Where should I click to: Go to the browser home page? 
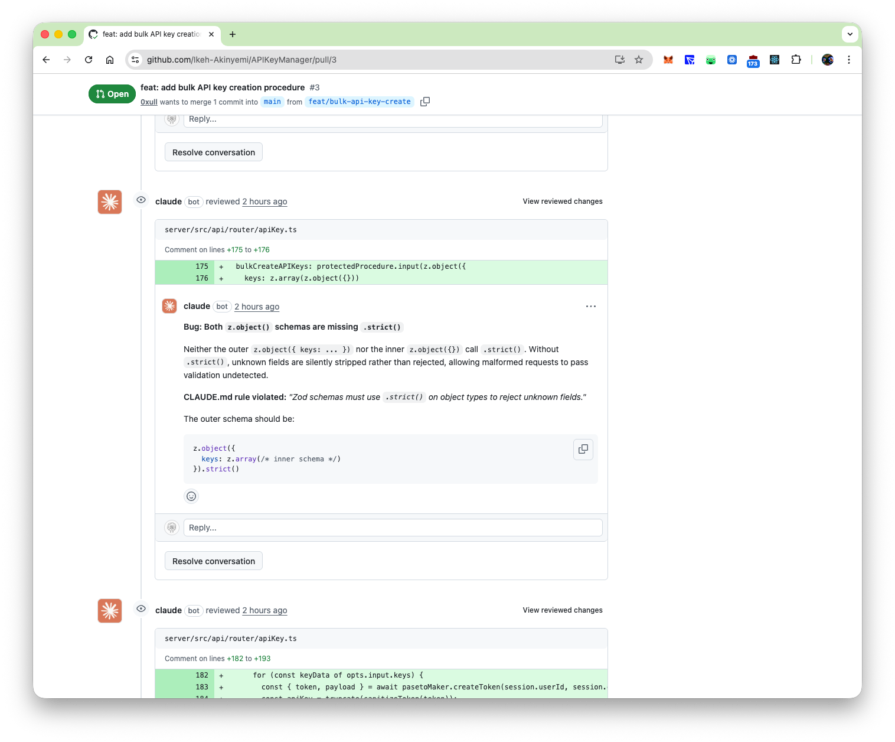click(x=110, y=60)
